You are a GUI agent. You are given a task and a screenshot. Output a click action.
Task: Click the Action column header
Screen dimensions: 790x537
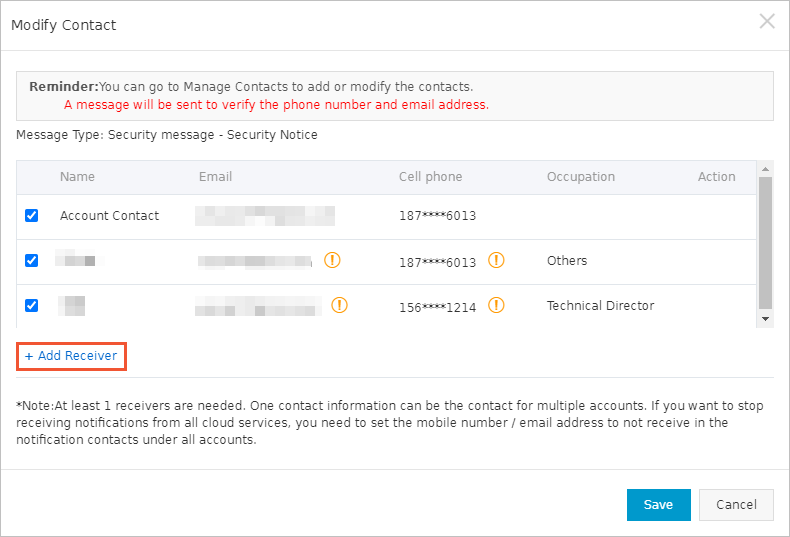click(x=716, y=177)
